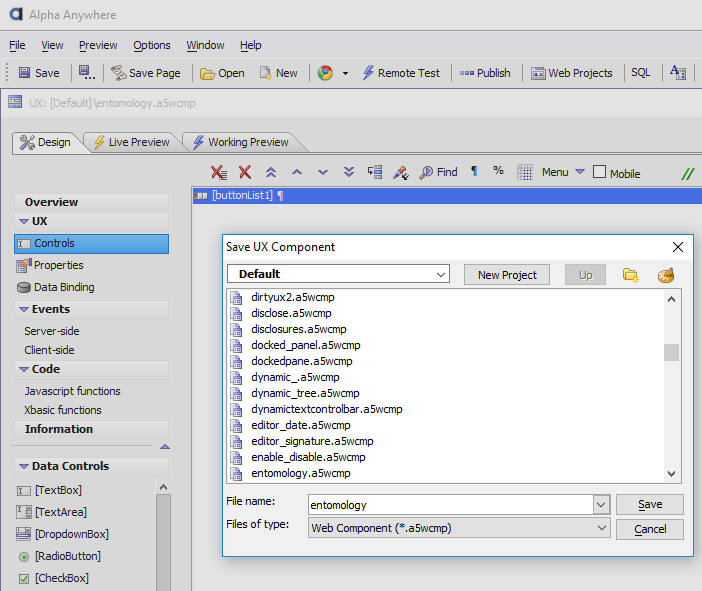Switch to the Design tab
The image size is (702, 591).
tap(45, 142)
